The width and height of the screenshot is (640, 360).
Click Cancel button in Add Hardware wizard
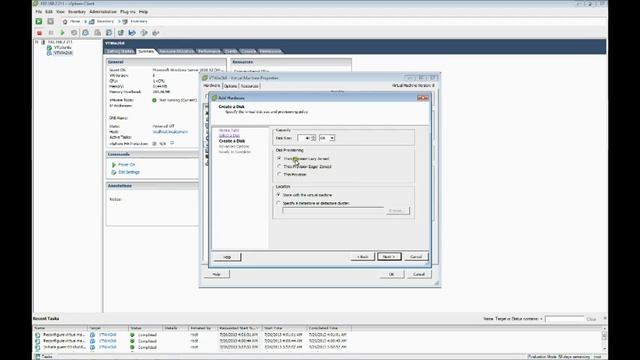click(x=416, y=257)
